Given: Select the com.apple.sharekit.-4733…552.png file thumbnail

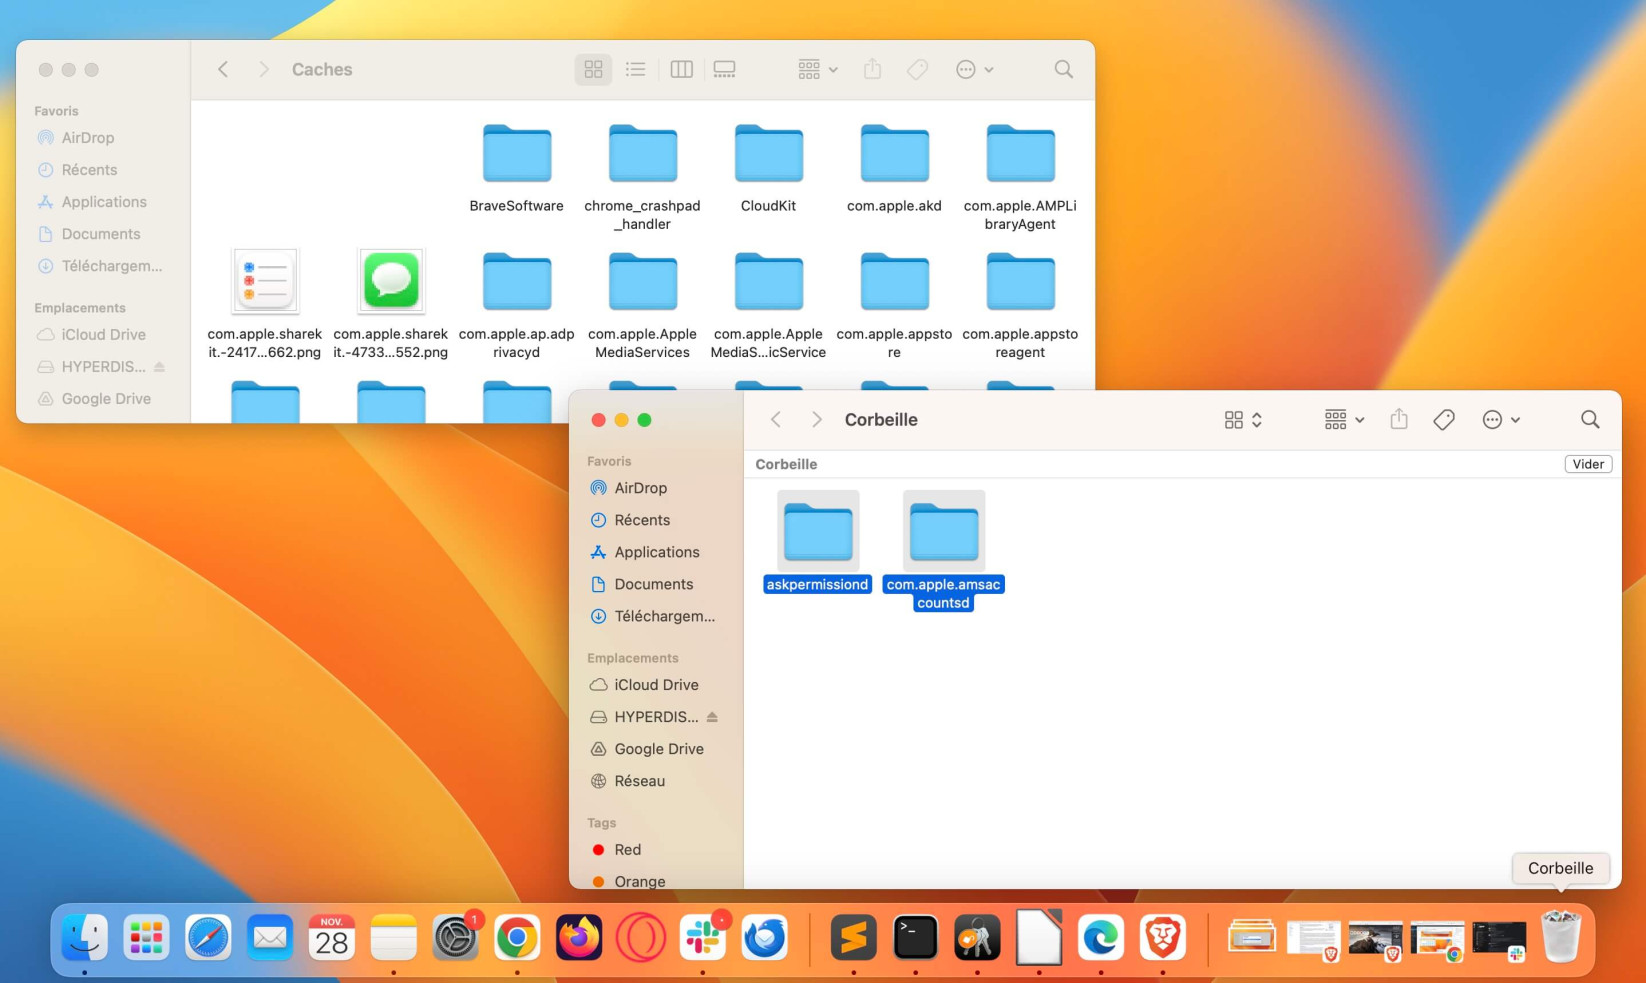Looking at the screenshot, I should (391, 281).
